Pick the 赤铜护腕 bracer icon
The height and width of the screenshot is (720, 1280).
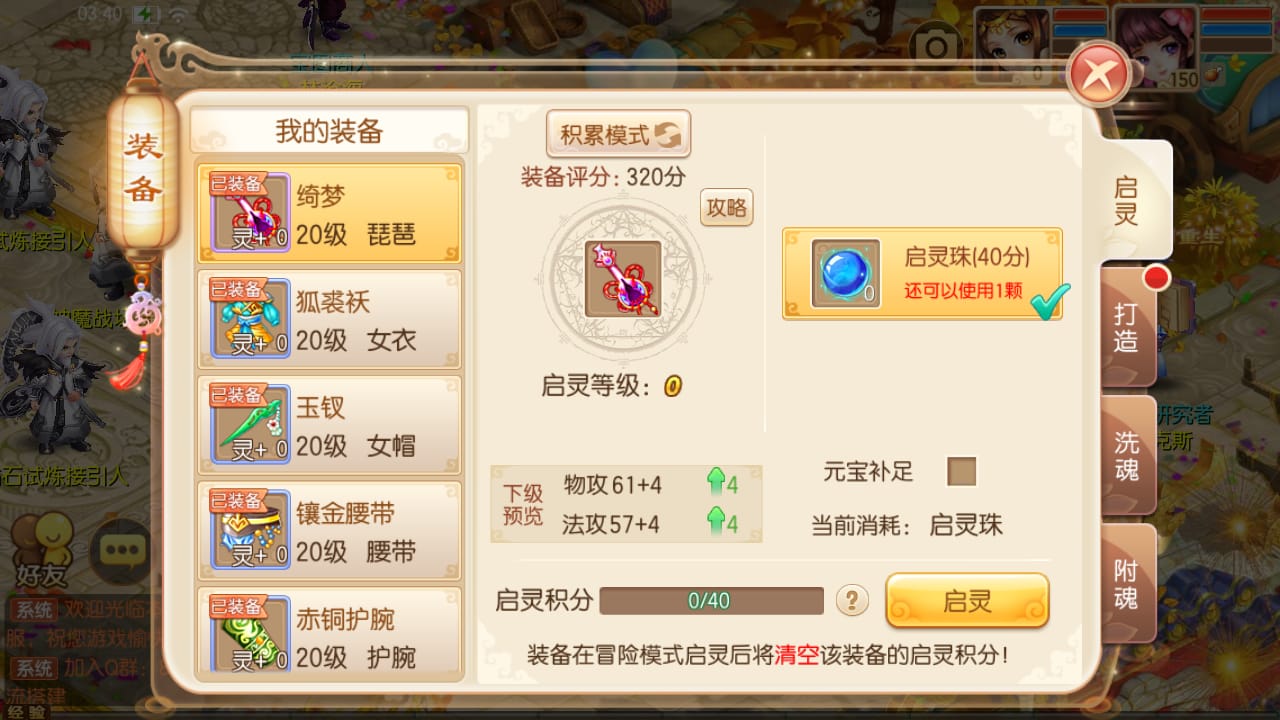click(250, 634)
